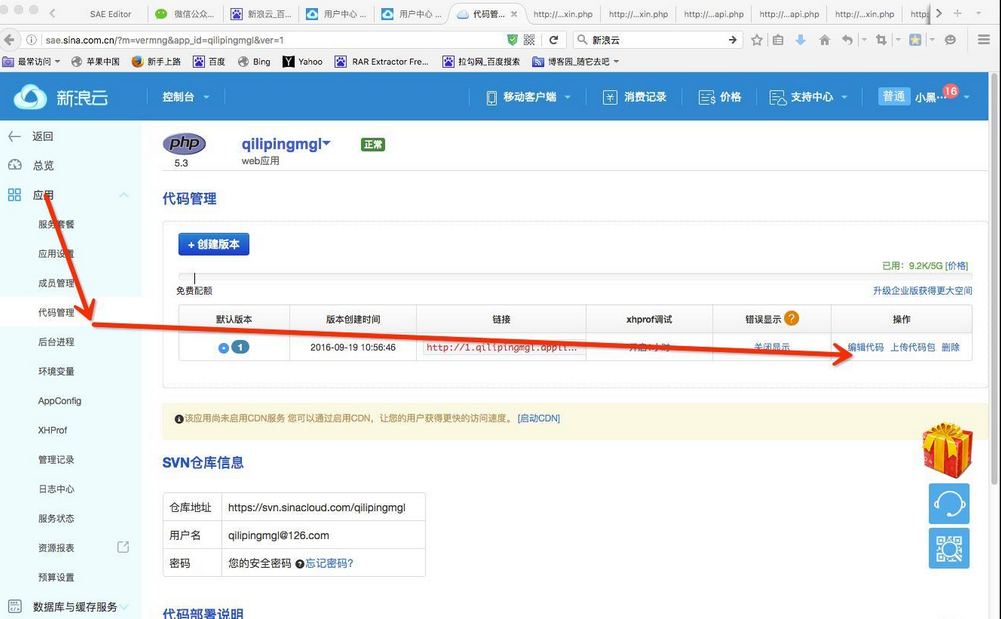1001x619 pixels.
Task: Open 预算设置 in sidebar
Action: [56, 577]
